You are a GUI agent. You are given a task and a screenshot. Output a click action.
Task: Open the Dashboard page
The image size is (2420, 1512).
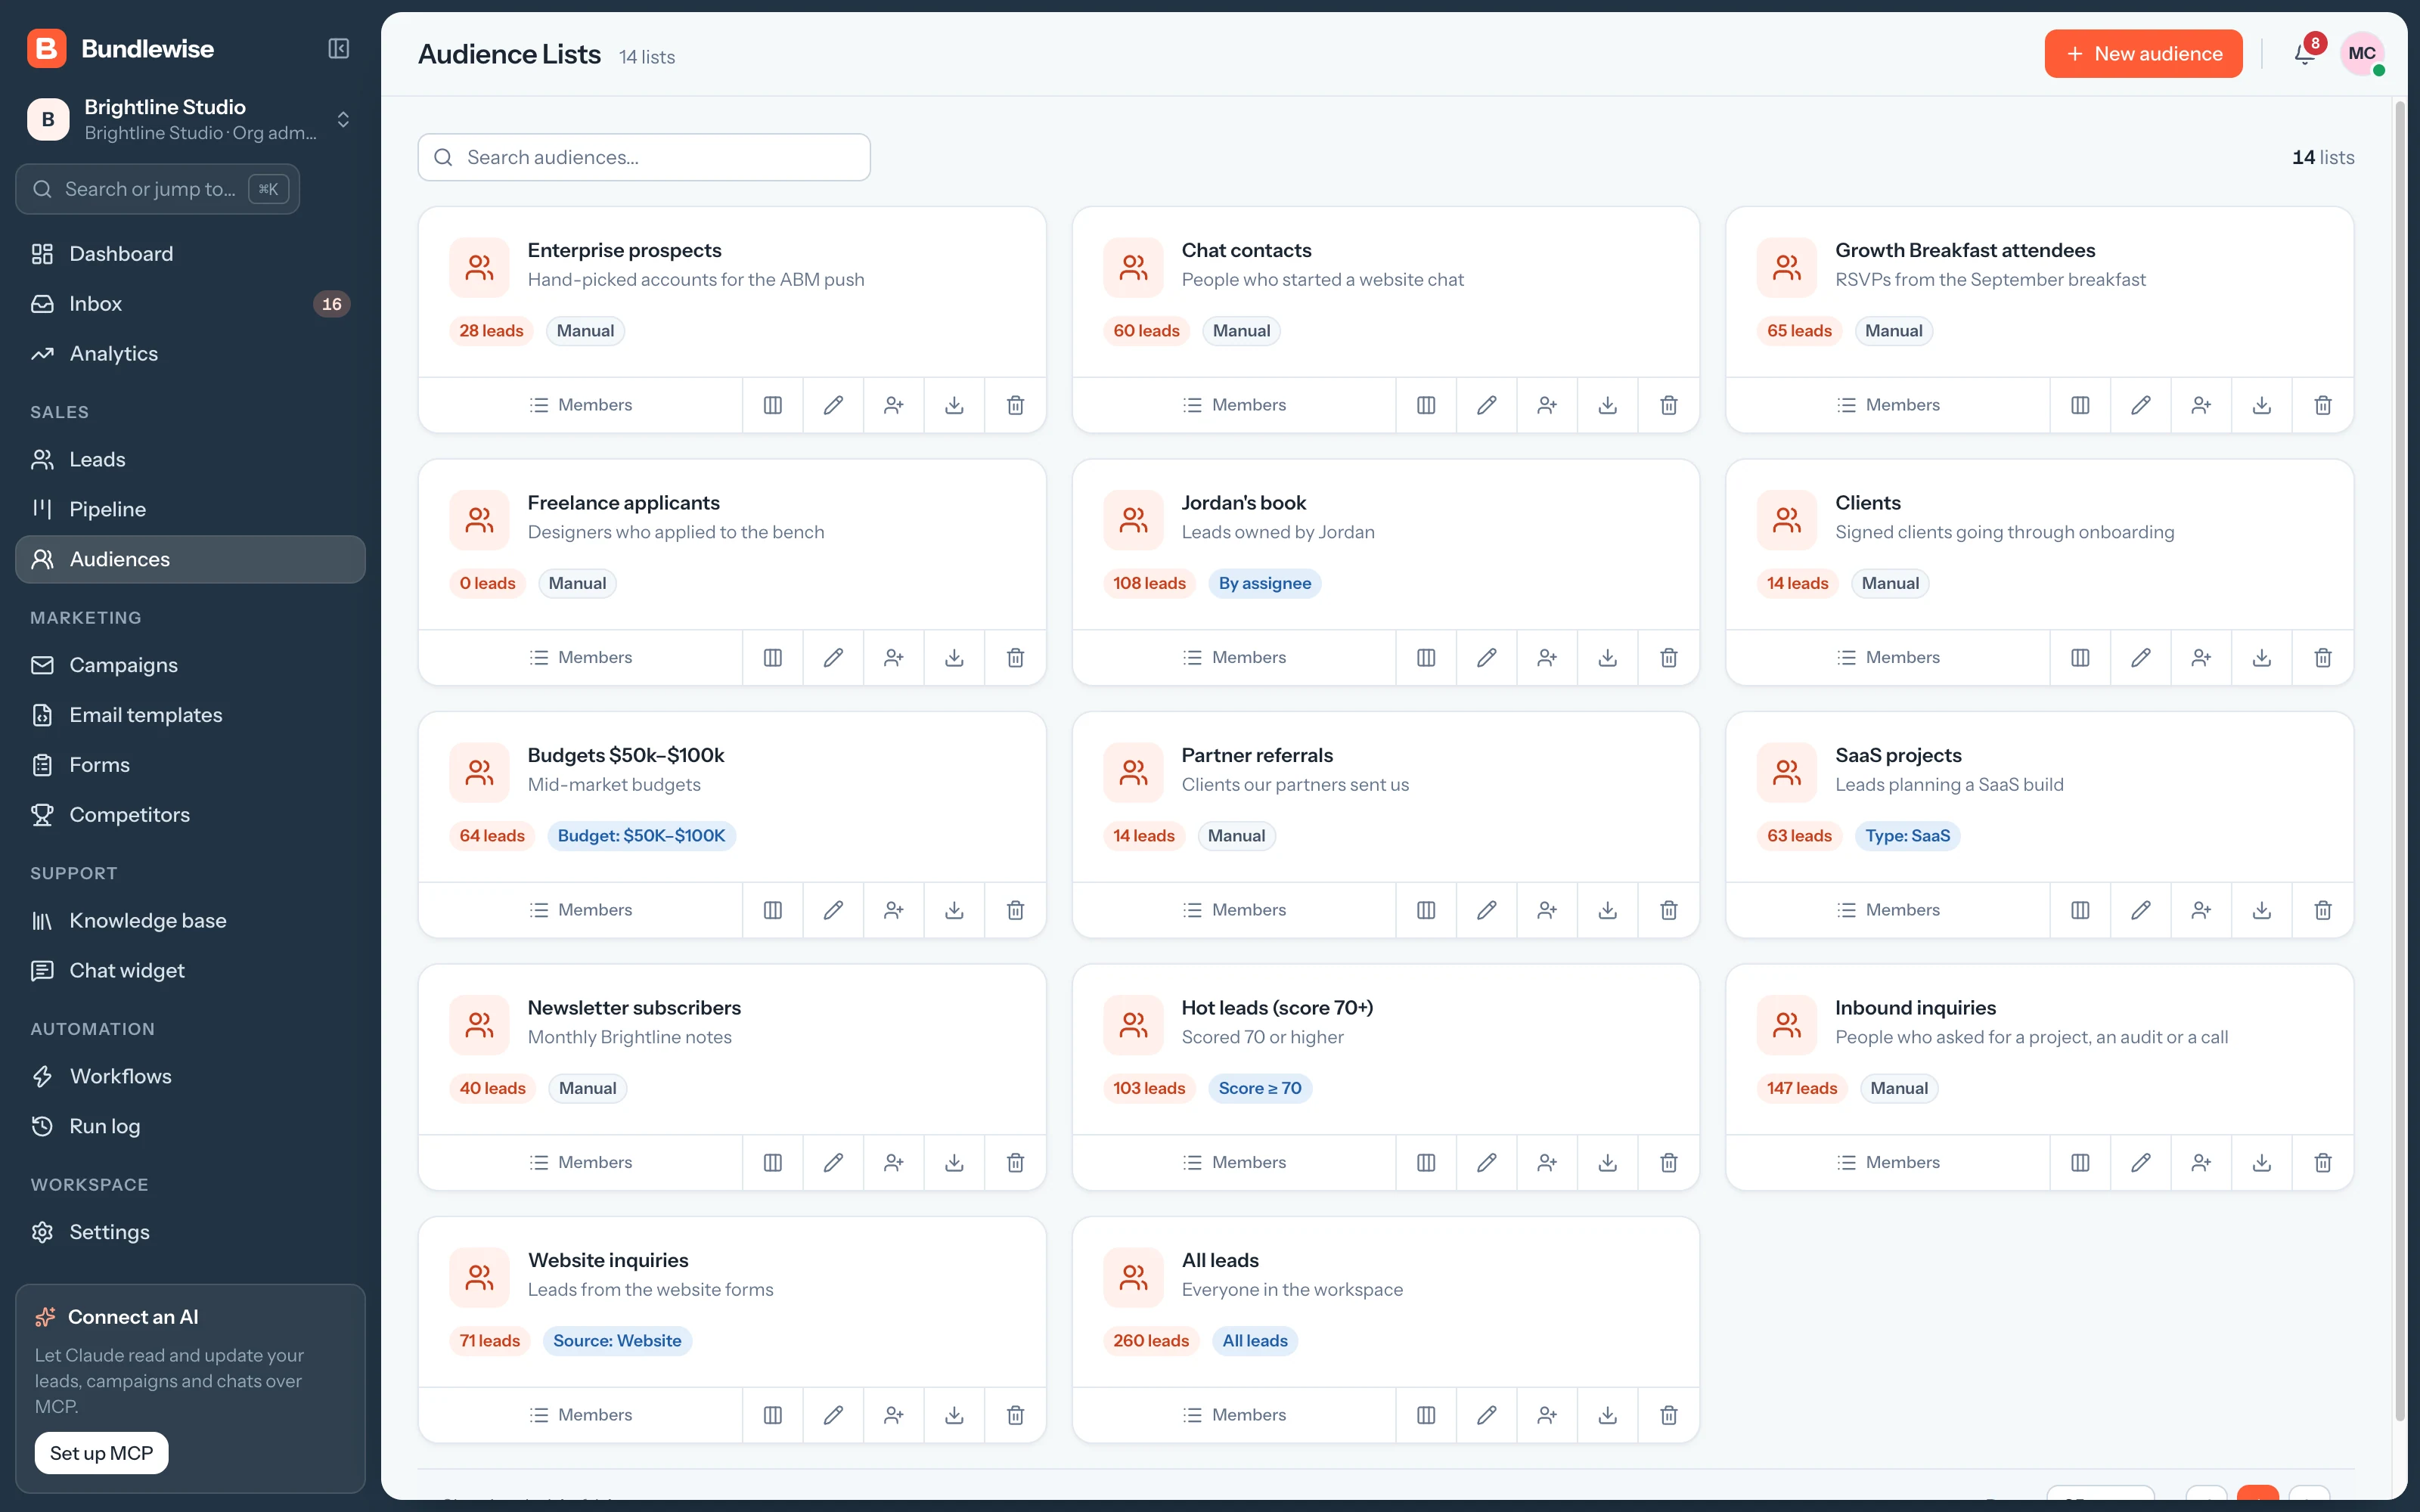[190, 254]
